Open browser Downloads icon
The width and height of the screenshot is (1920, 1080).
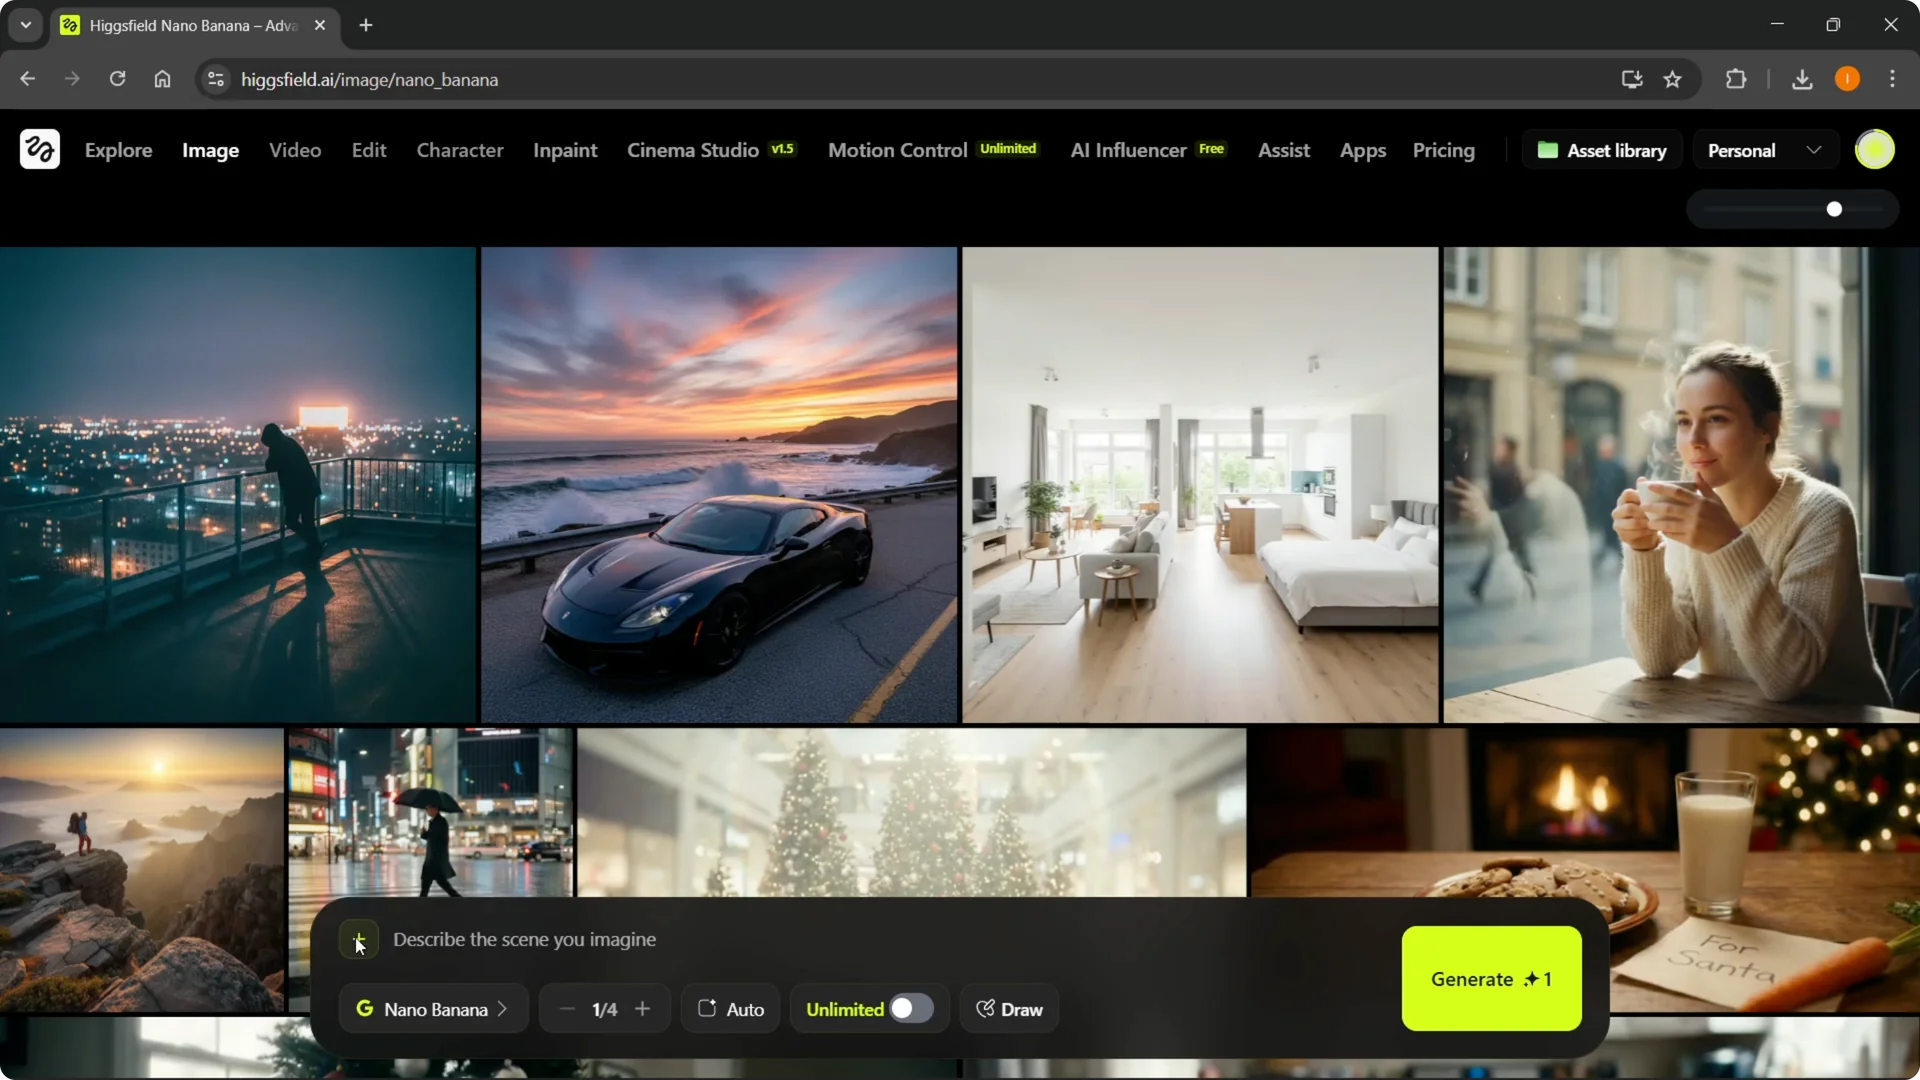click(1801, 79)
